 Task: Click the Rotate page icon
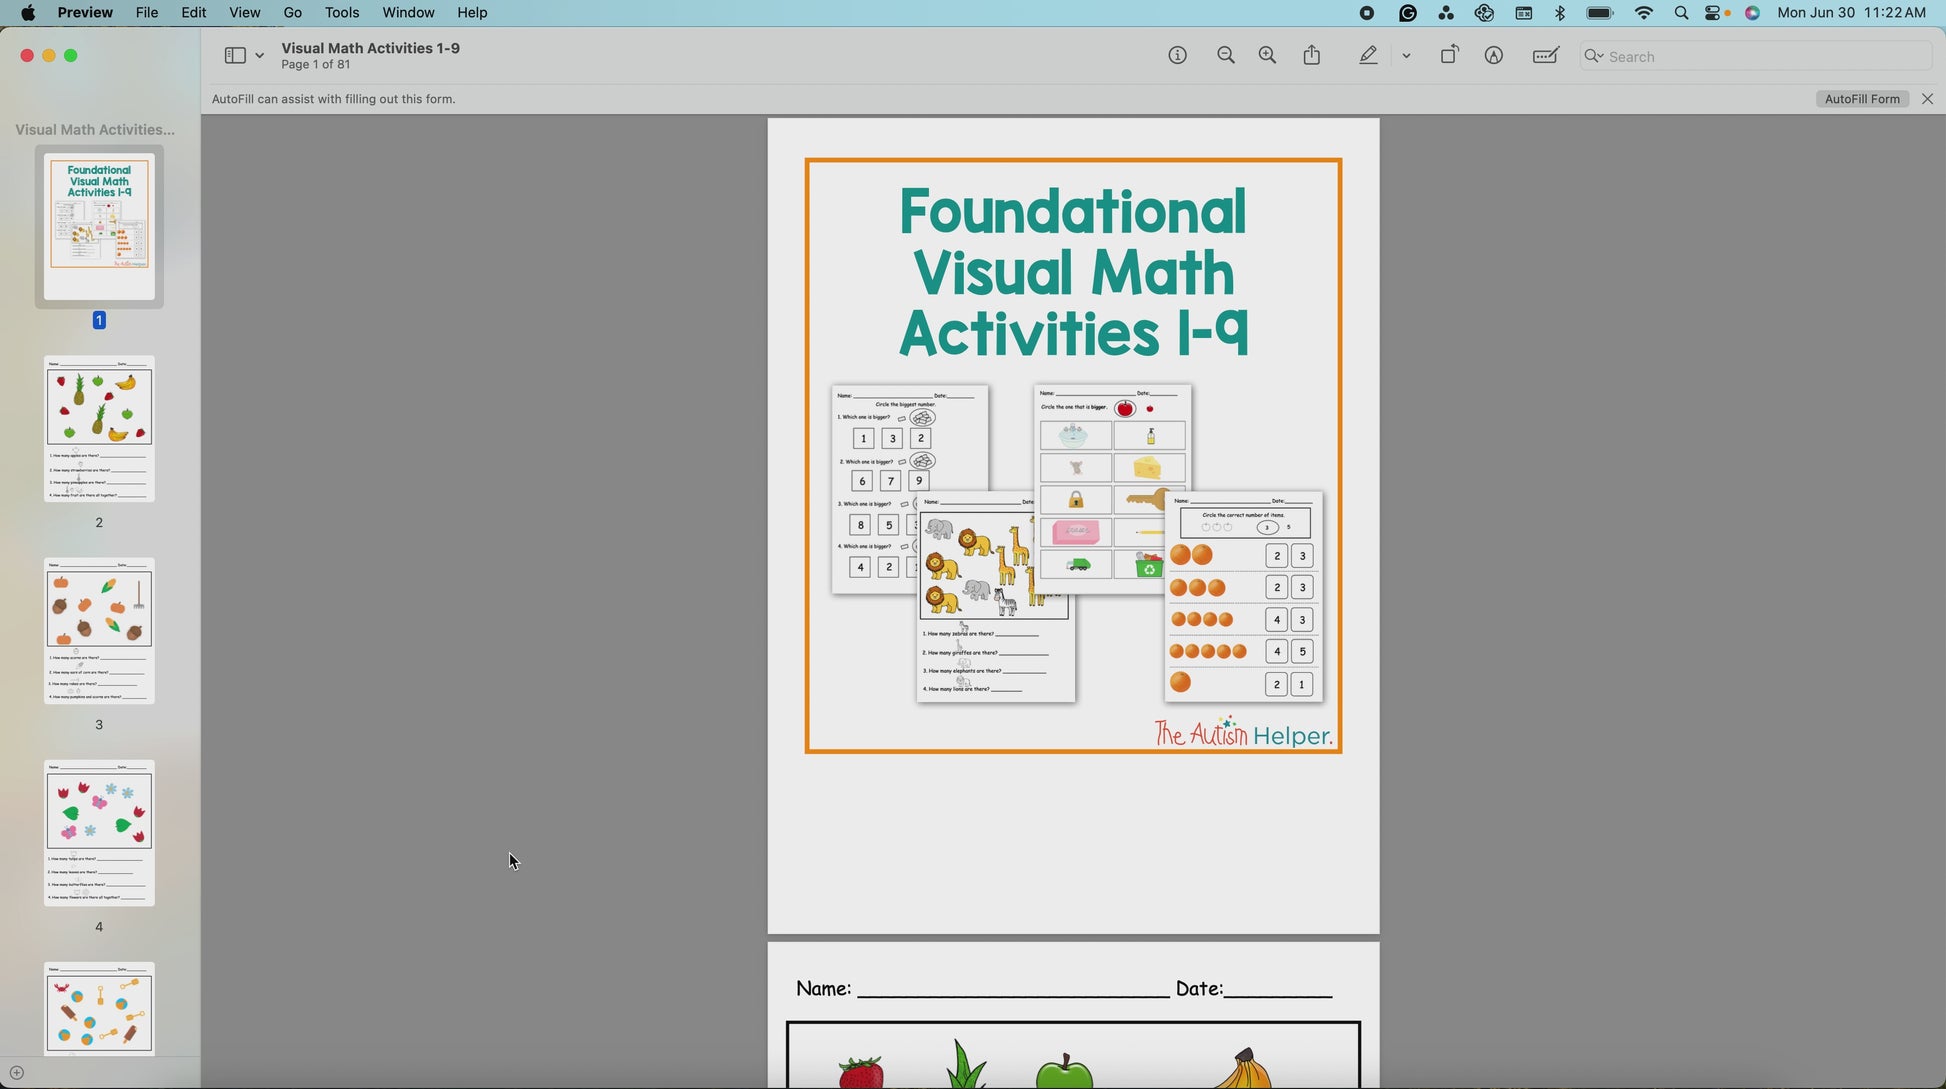pos(1449,56)
